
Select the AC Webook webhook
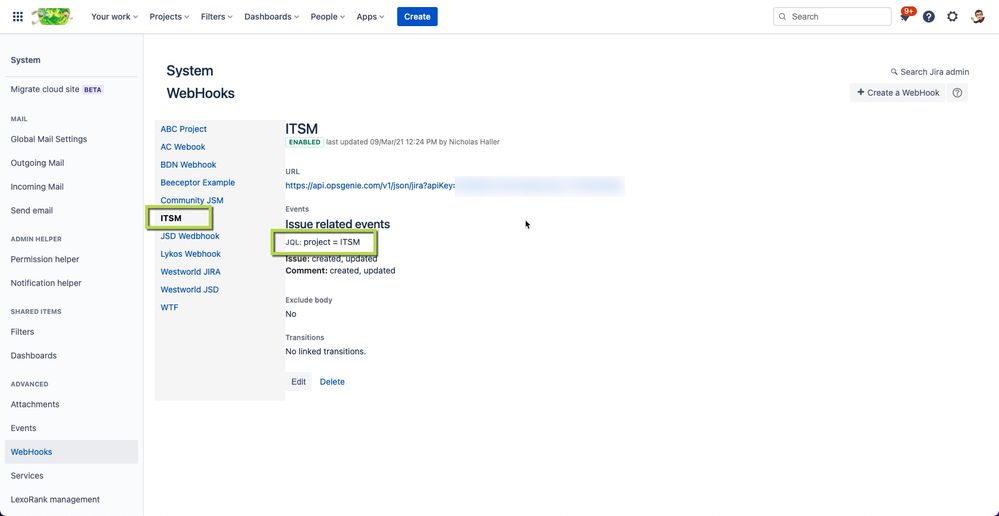(x=183, y=147)
